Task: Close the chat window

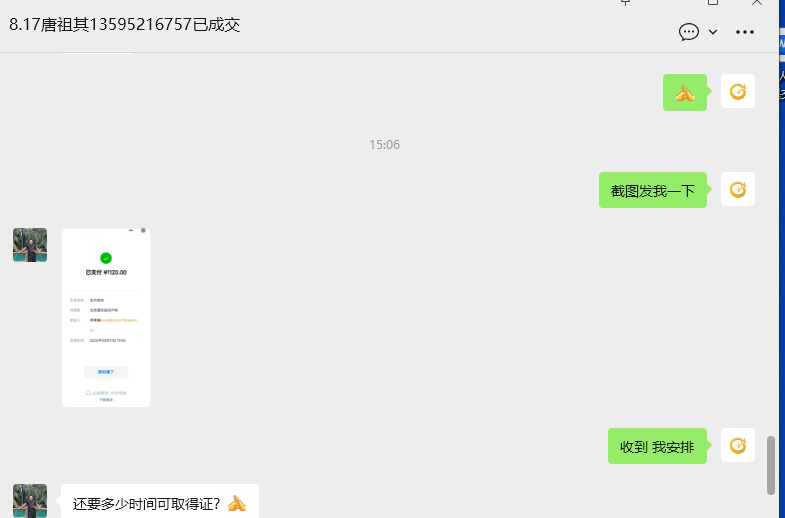Action: pyautogui.click(x=757, y=3)
